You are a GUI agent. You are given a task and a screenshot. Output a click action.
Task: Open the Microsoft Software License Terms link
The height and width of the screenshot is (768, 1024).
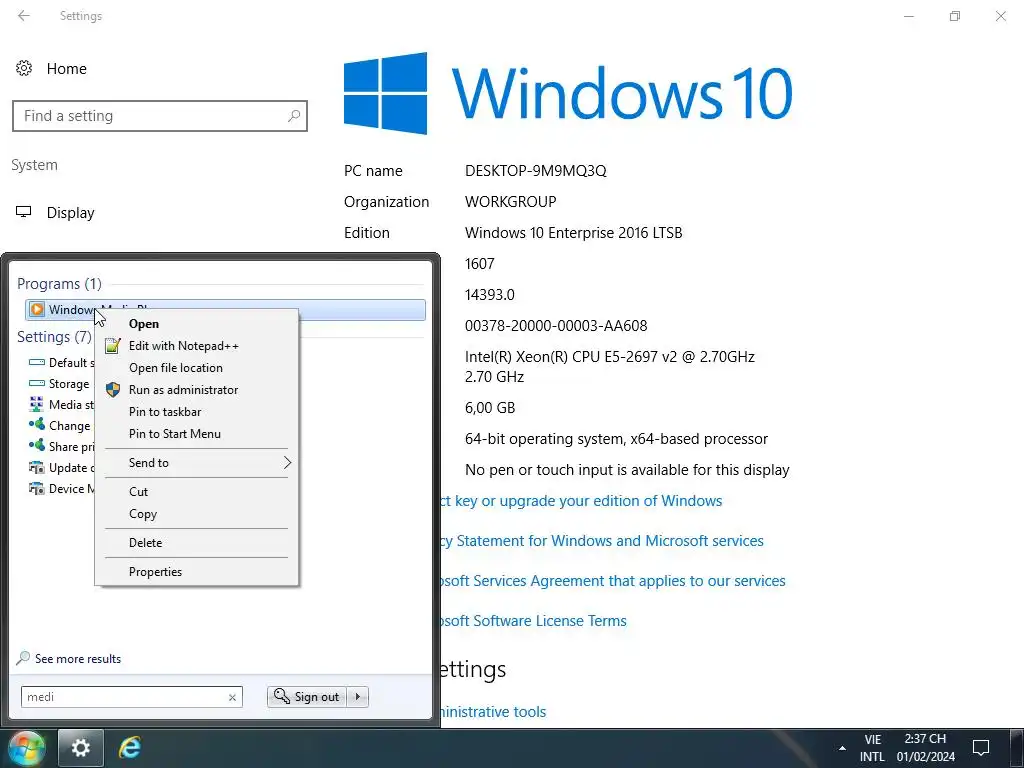tap(534, 621)
